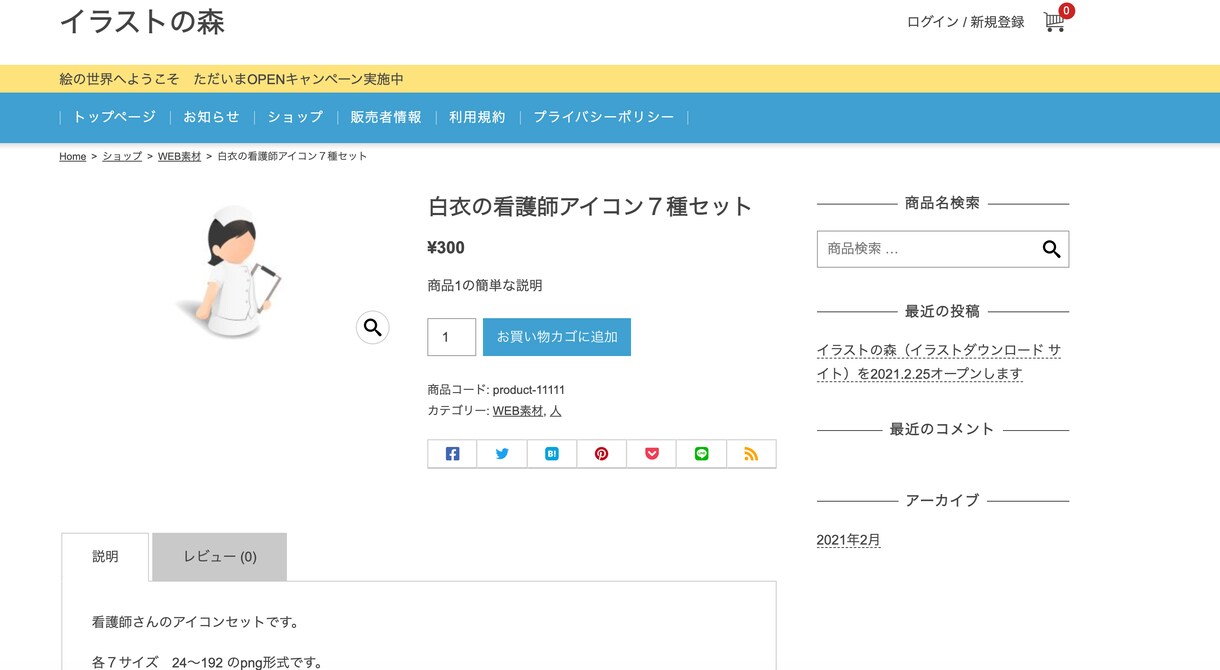1220x670 pixels.
Task: Go to ショップ in navigation bar
Action: click(295, 117)
